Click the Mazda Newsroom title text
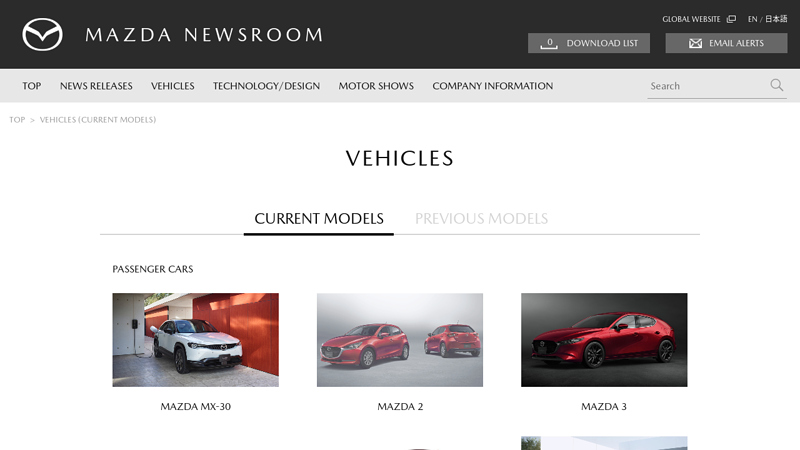The width and height of the screenshot is (800, 450). tap(204, 35)
